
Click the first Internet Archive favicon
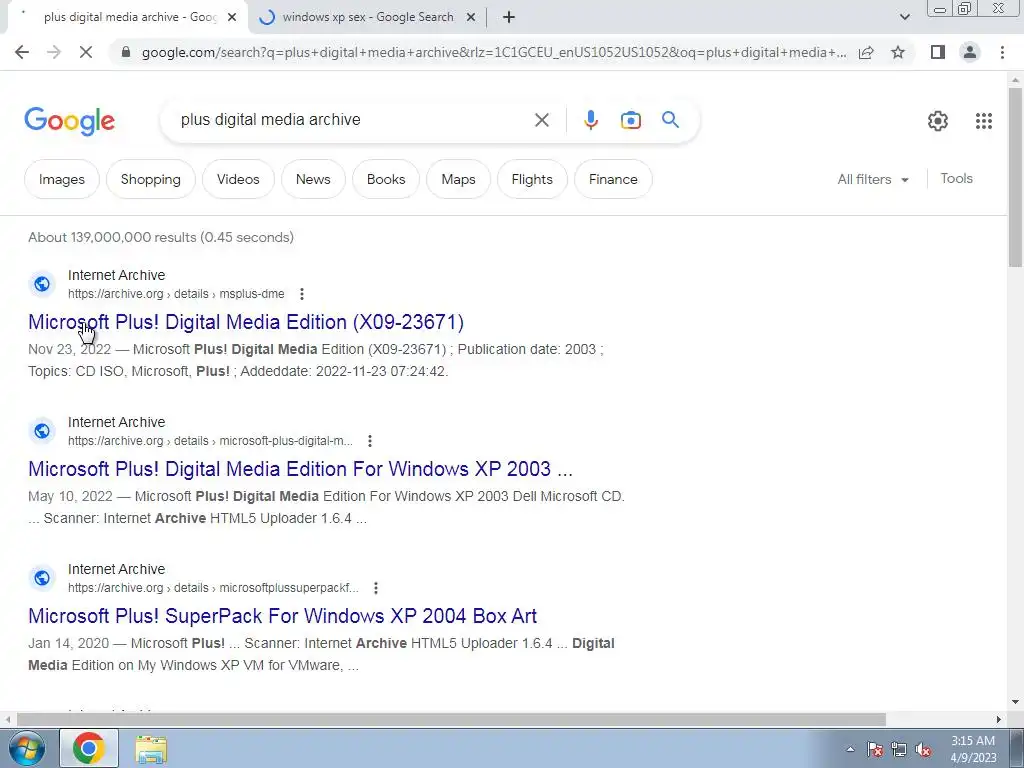[x=42, y=284]
